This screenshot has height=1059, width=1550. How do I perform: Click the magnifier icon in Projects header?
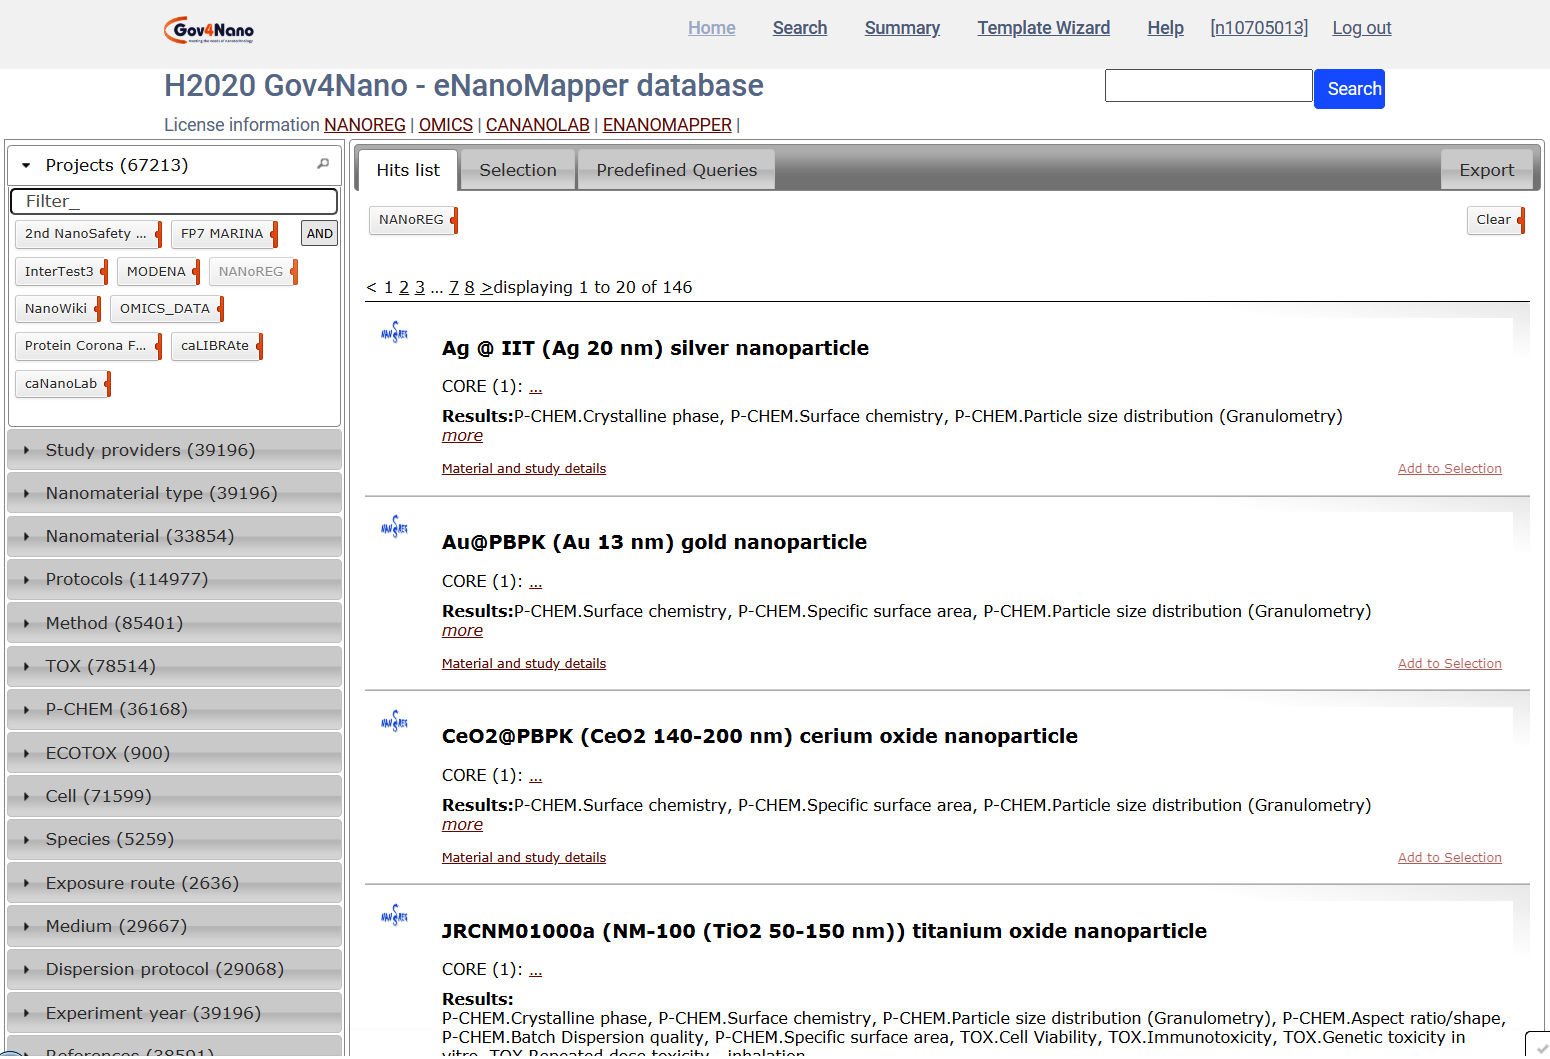pyautogui.click(x=323, y=164)
